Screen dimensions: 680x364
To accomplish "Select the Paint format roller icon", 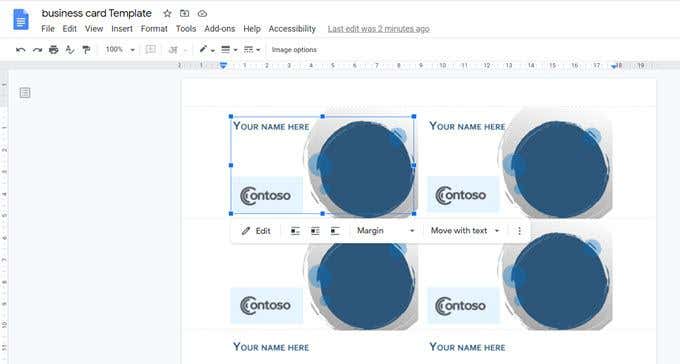I will 86,49.
